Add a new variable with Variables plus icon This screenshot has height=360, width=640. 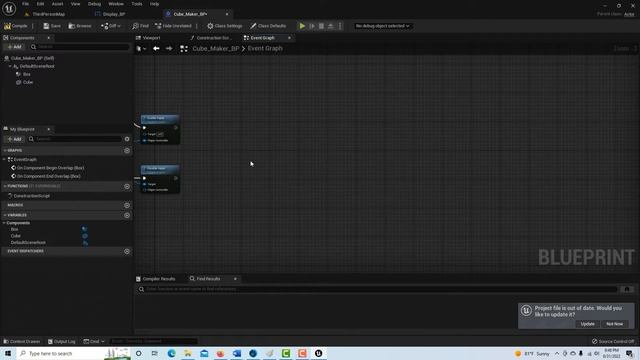127,215
